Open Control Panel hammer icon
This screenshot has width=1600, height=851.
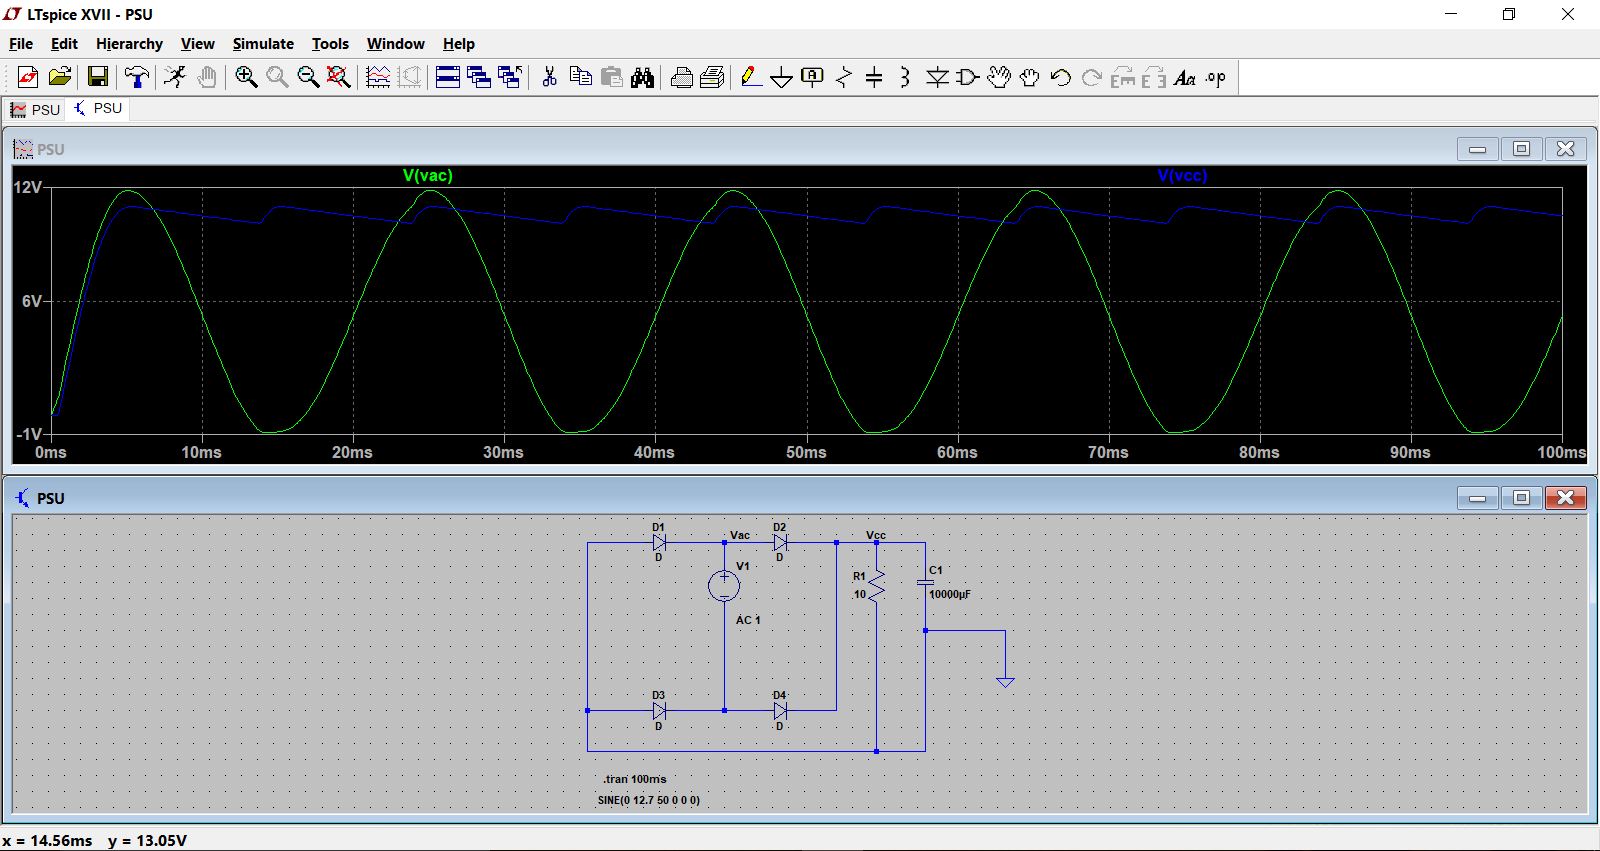tap(137, 77)
